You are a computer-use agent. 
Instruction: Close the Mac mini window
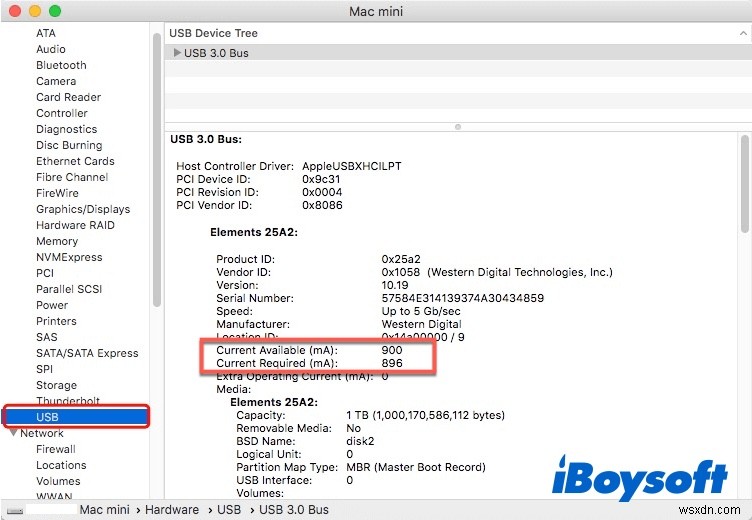click(15, 11)
